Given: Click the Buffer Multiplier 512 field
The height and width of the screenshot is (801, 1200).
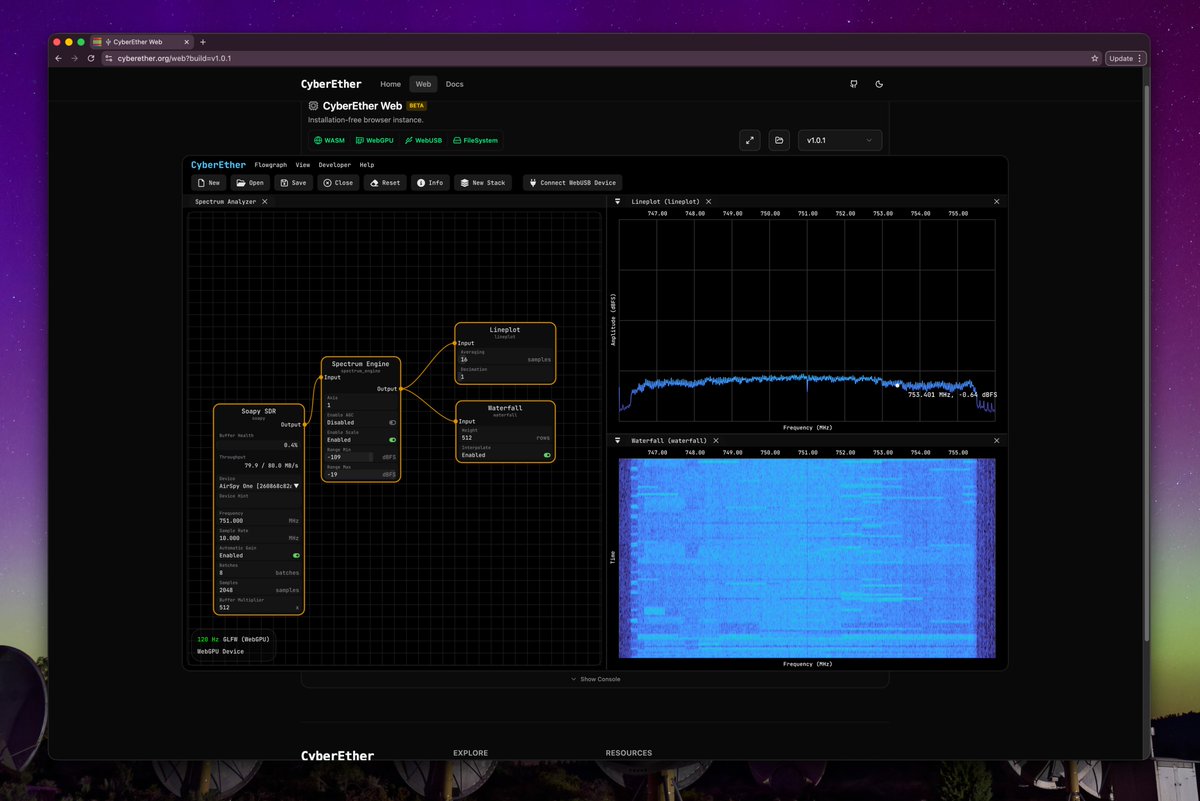Looking at the screenshot, I should click(259, 607).
